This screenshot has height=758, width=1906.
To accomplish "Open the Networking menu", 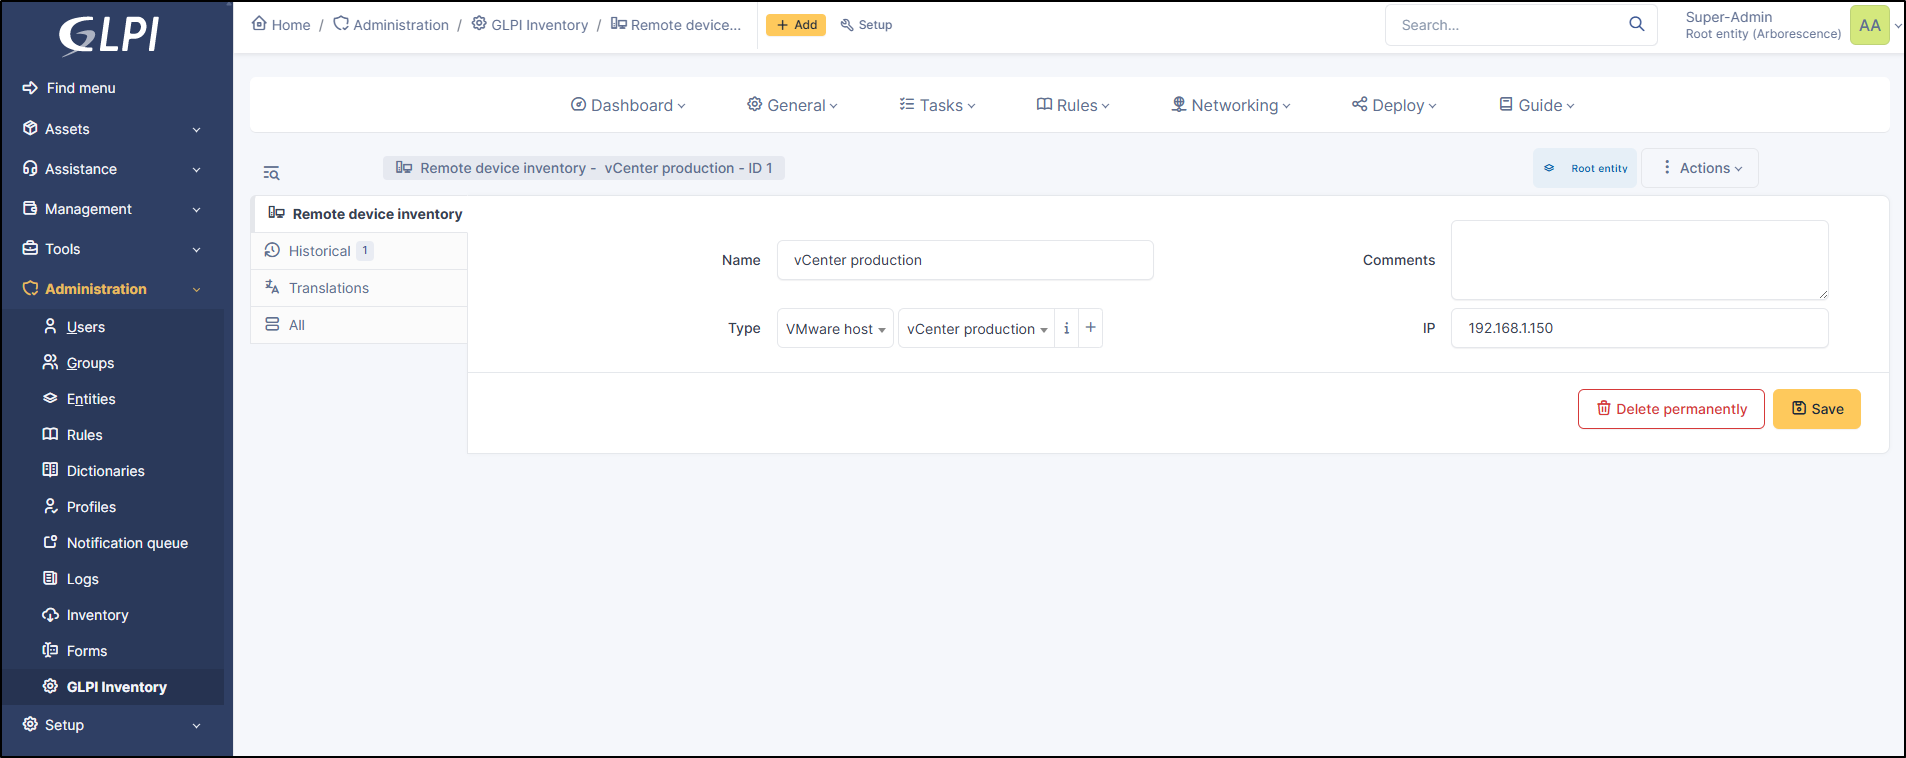I will [x=1231, y=105].
